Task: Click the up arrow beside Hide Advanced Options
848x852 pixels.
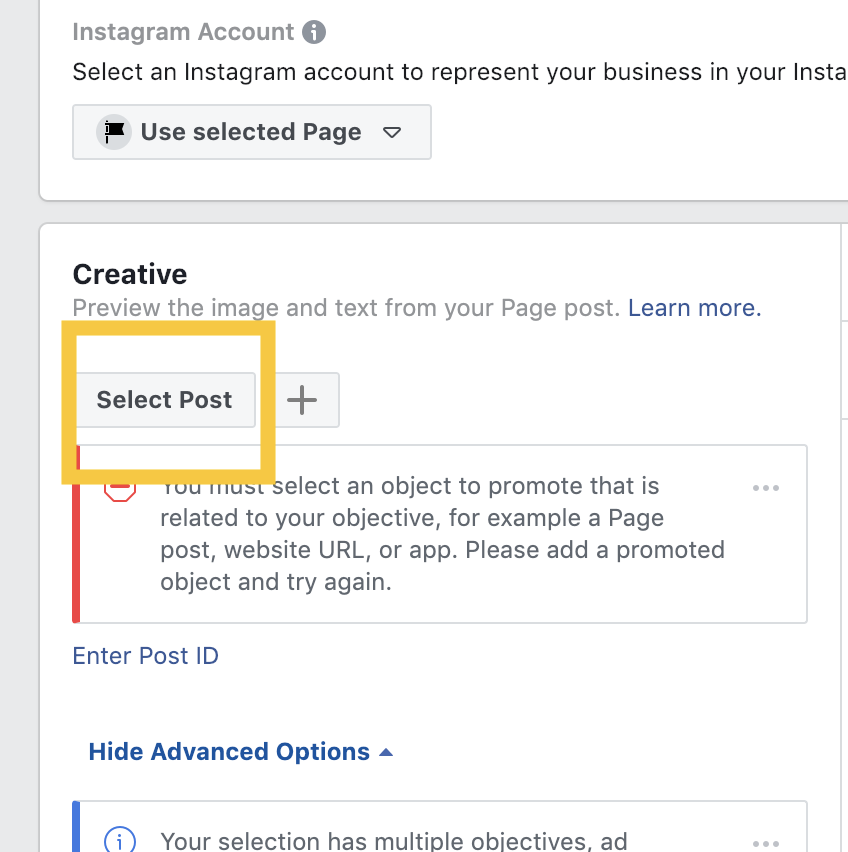Action: coord(386,753)
